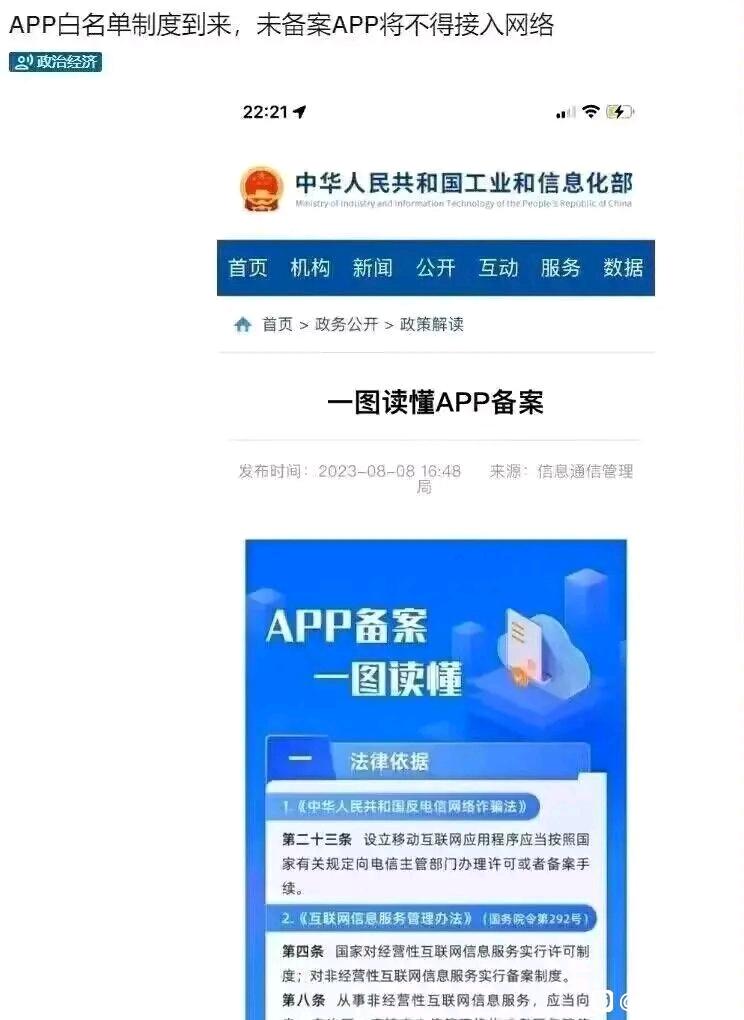The width and height of the screenshot is (744, 1020).
Task: Click the 一图读懂APP备案 article title
Action: (435, 402)
